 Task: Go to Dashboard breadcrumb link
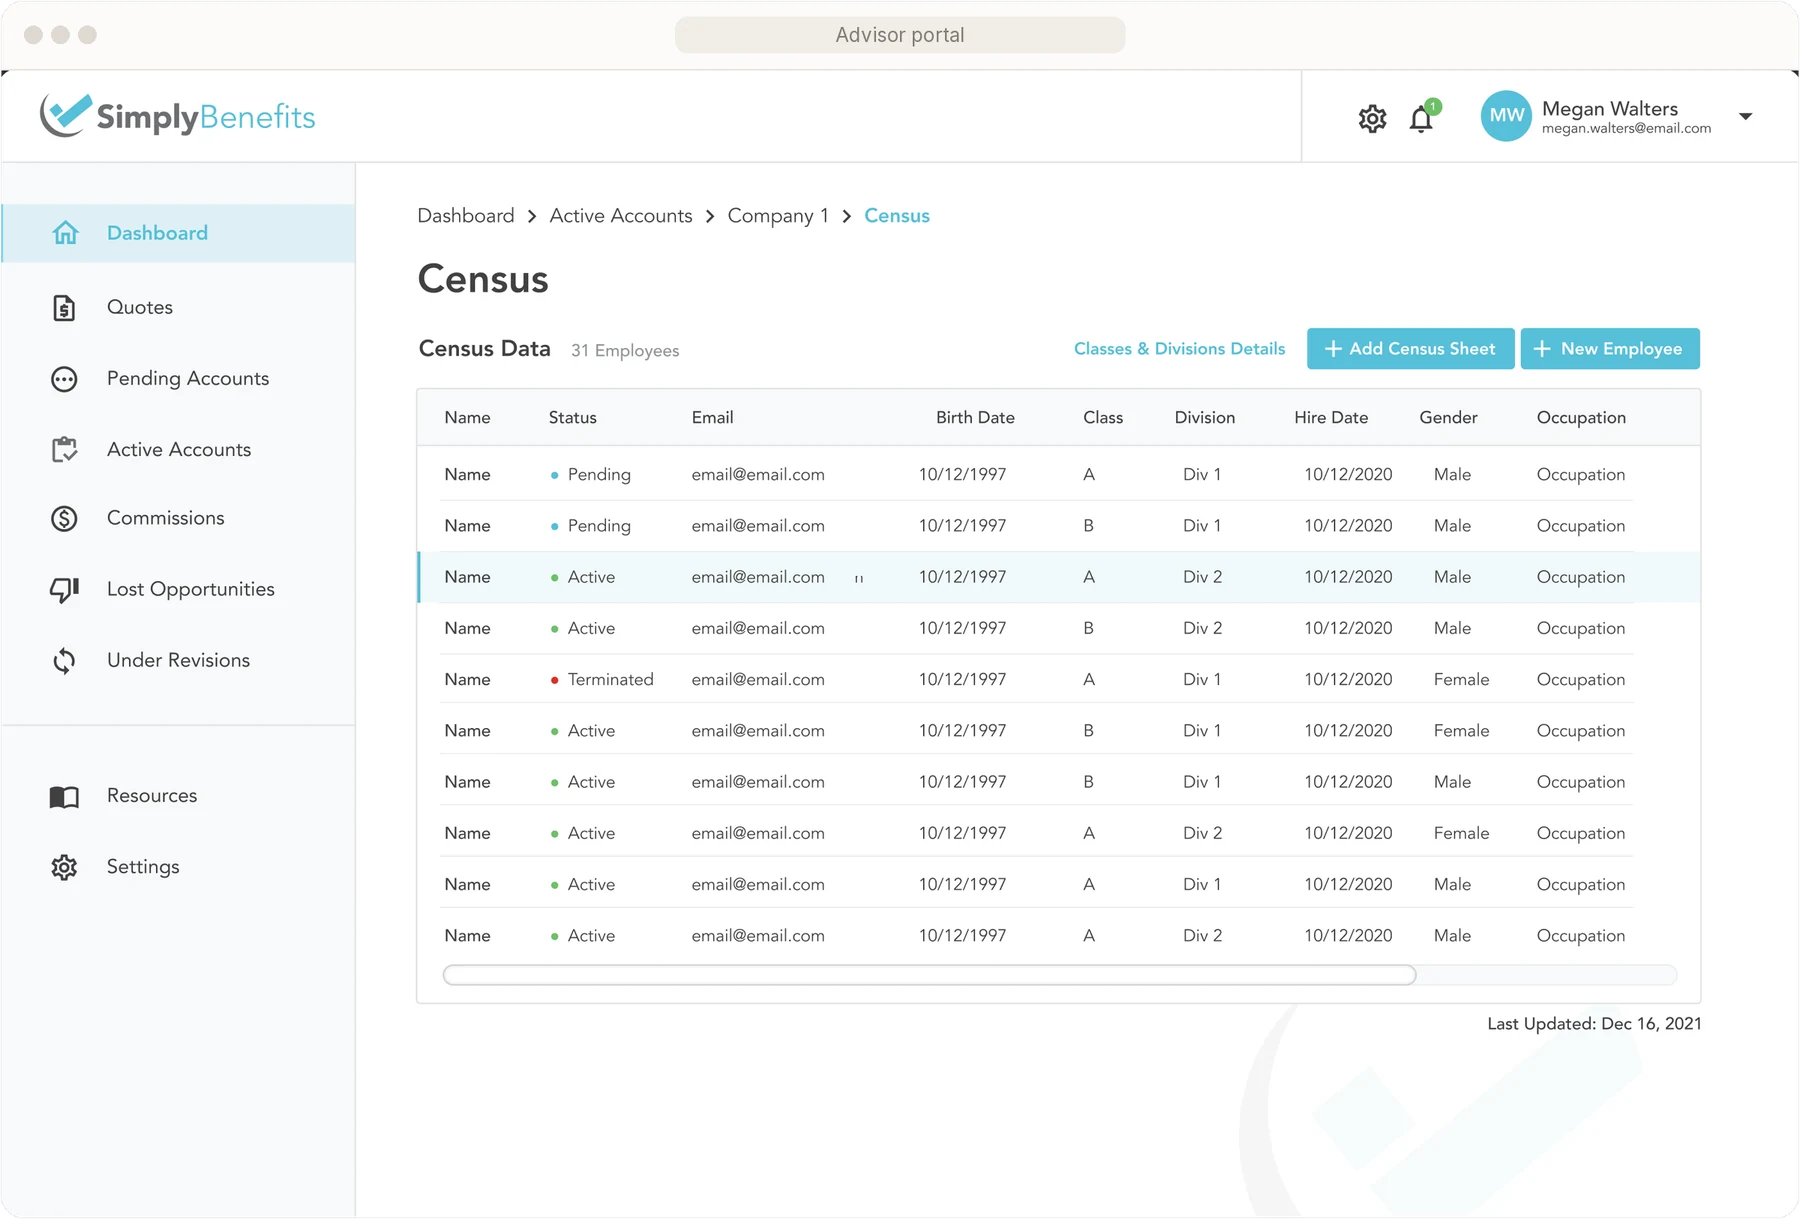click(x=465, y=216)
